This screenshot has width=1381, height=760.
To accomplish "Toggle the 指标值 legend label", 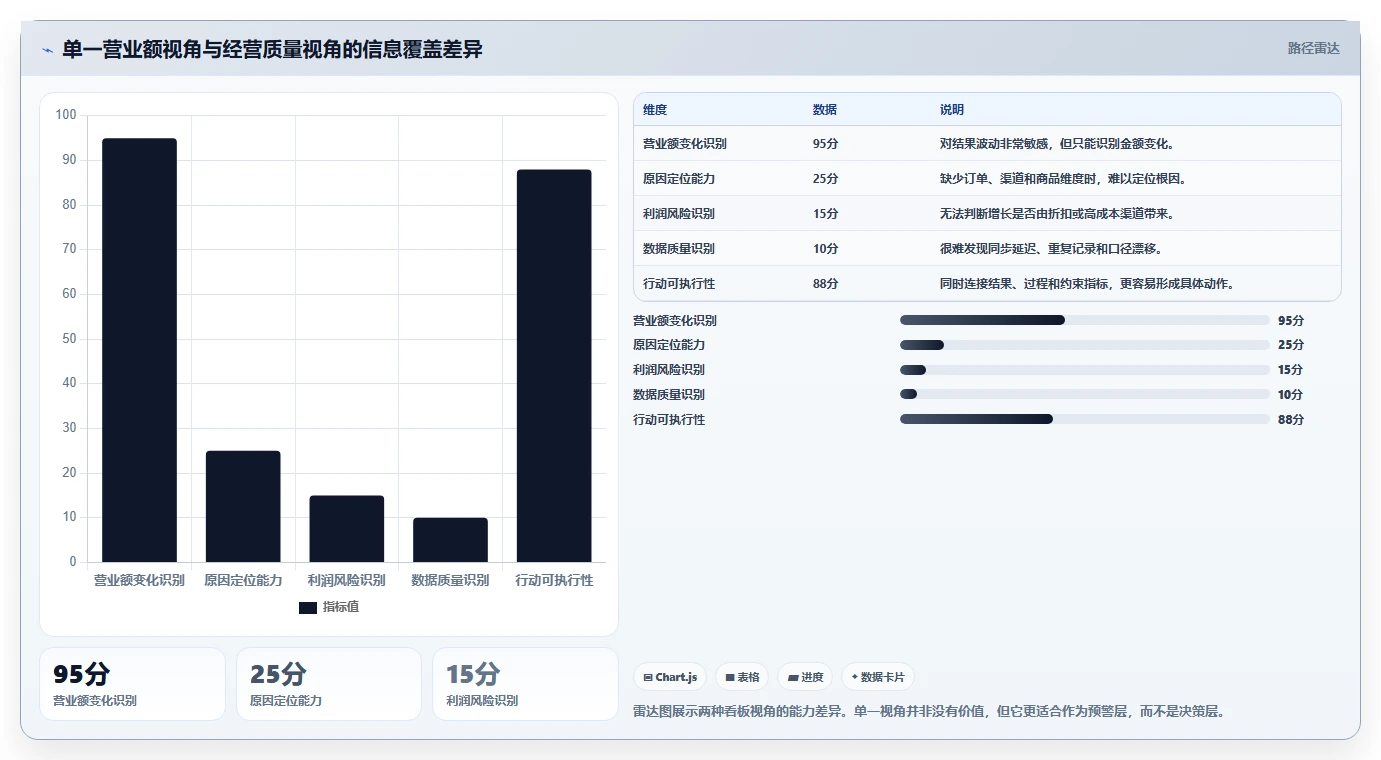I will pos(341,608).
